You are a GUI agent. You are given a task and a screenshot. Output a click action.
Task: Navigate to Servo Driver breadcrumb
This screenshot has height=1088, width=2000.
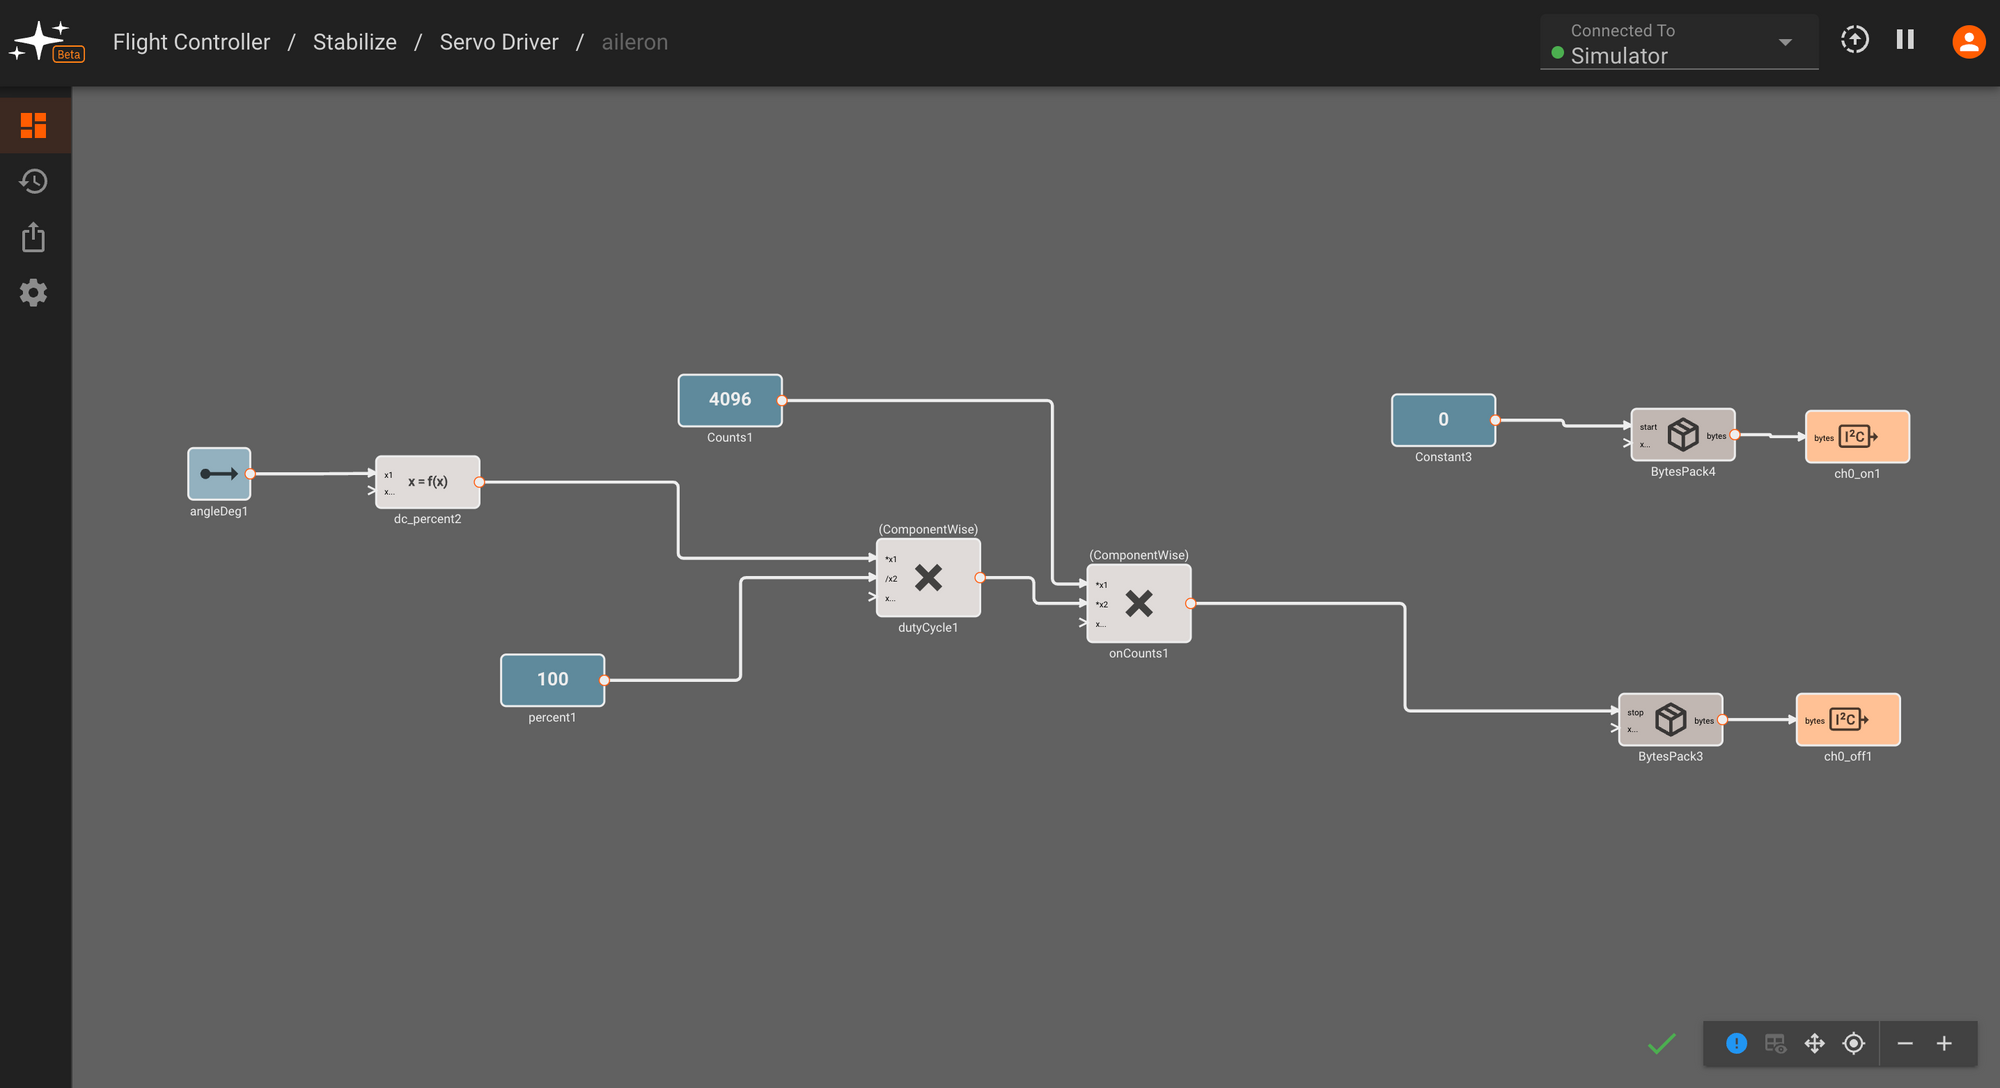(x=499, y=42)
